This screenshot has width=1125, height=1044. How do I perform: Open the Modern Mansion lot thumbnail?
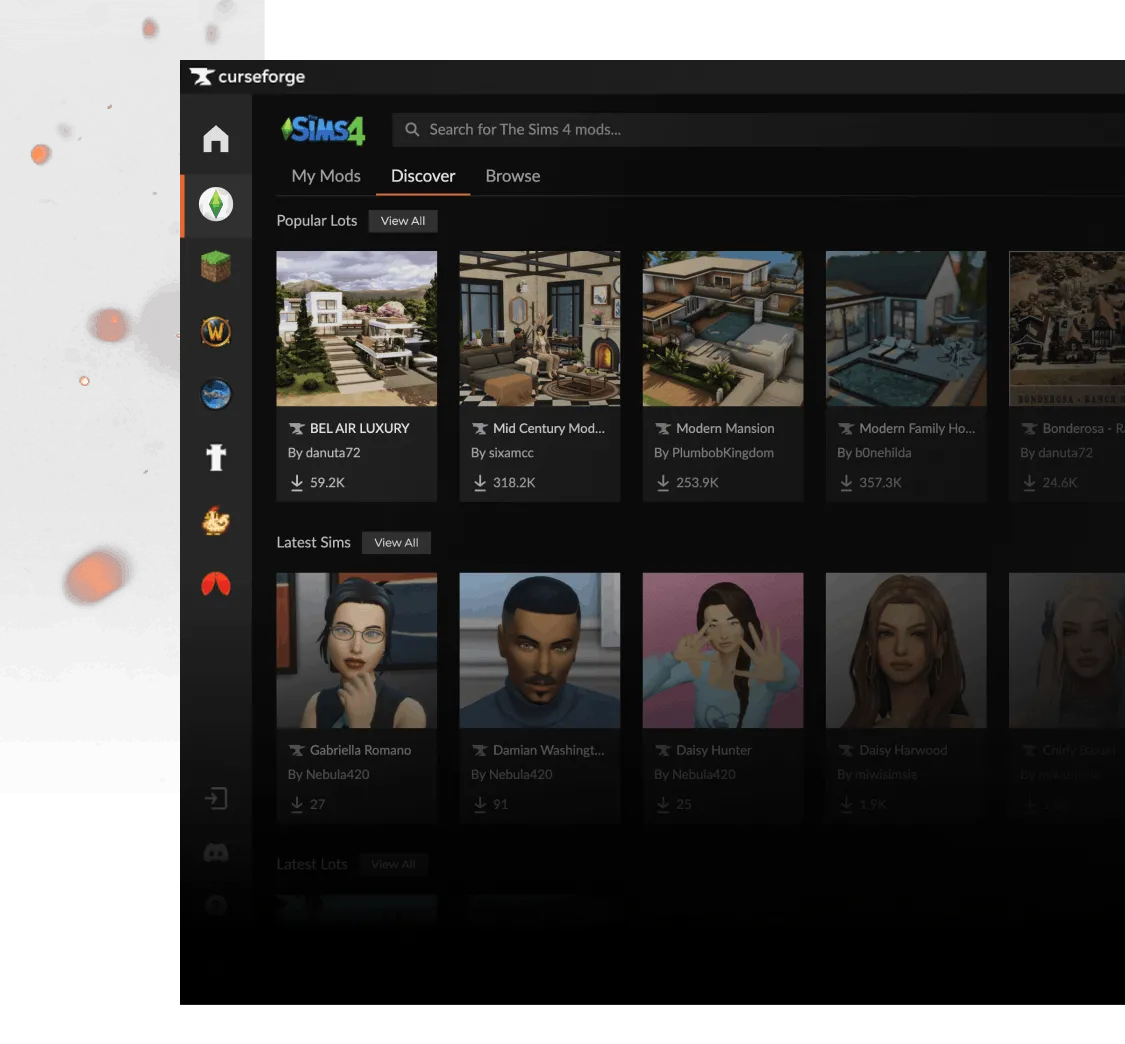723,329
